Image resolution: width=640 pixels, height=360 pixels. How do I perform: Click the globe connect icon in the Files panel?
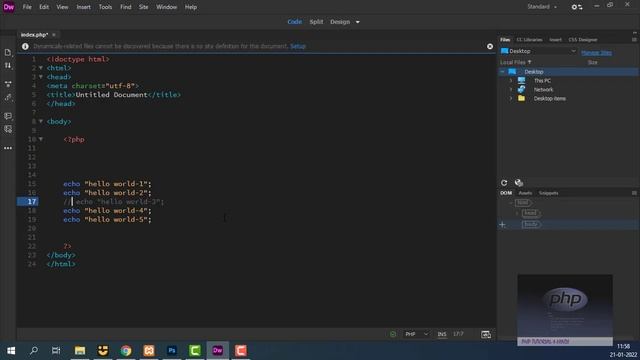click(x=519, y=183)
